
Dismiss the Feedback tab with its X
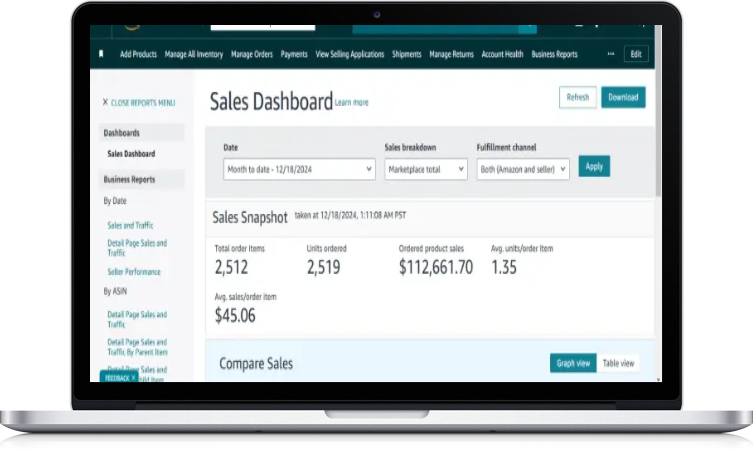tap(133, 378)
